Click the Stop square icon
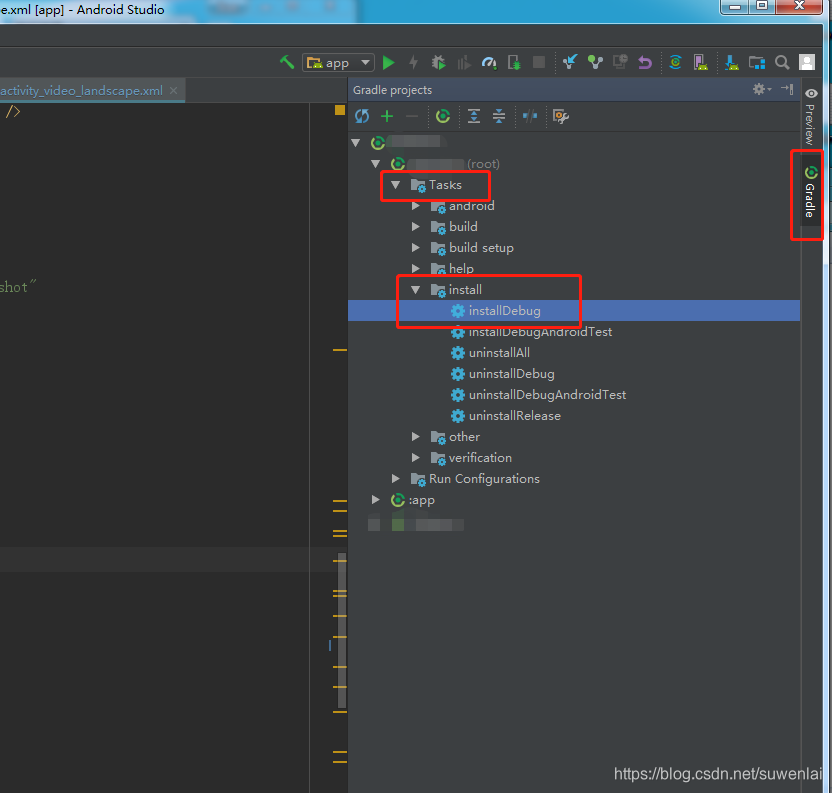The image size is (832, 793). click(539, 62)
